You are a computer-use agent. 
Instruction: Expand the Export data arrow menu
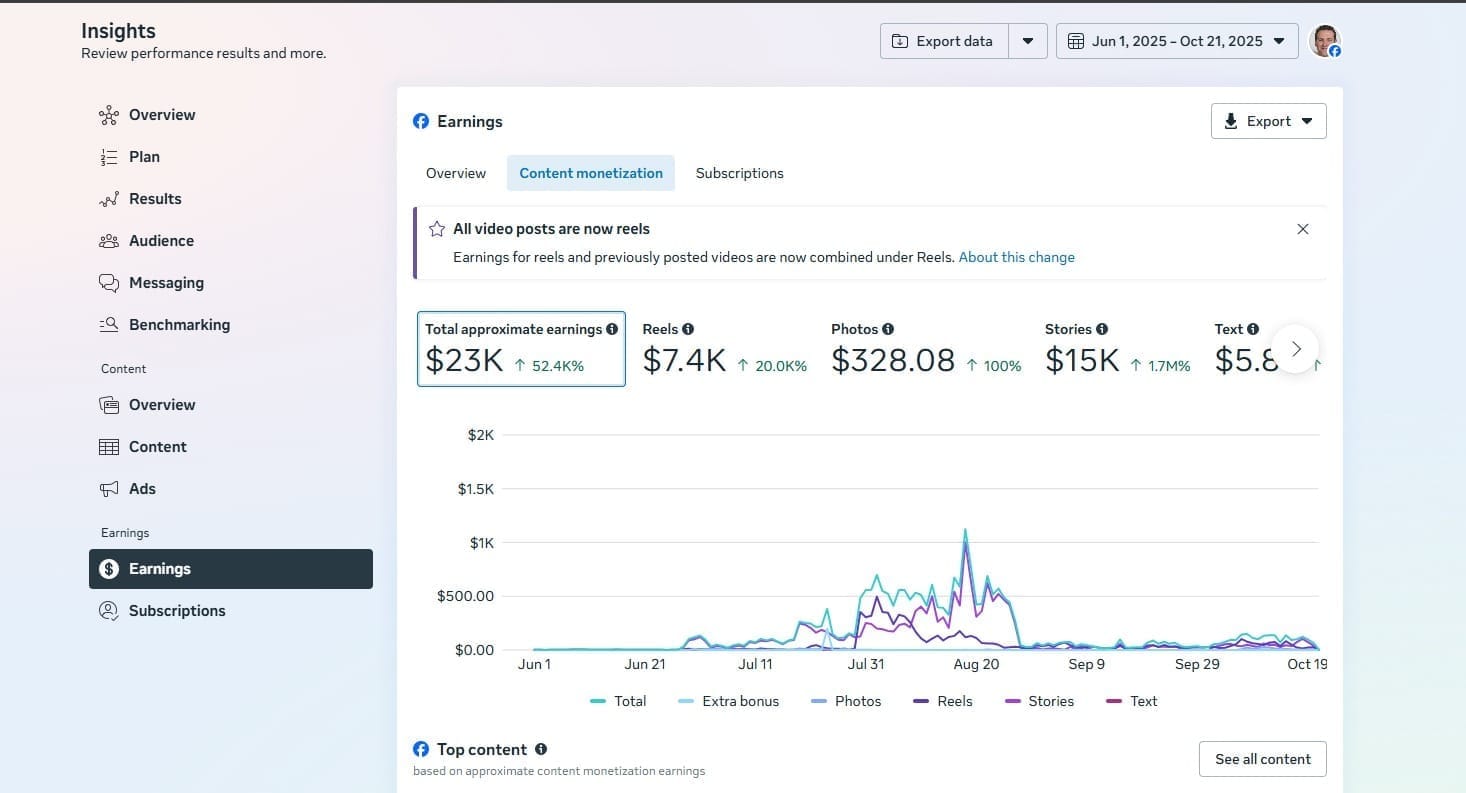point(1027,41)
